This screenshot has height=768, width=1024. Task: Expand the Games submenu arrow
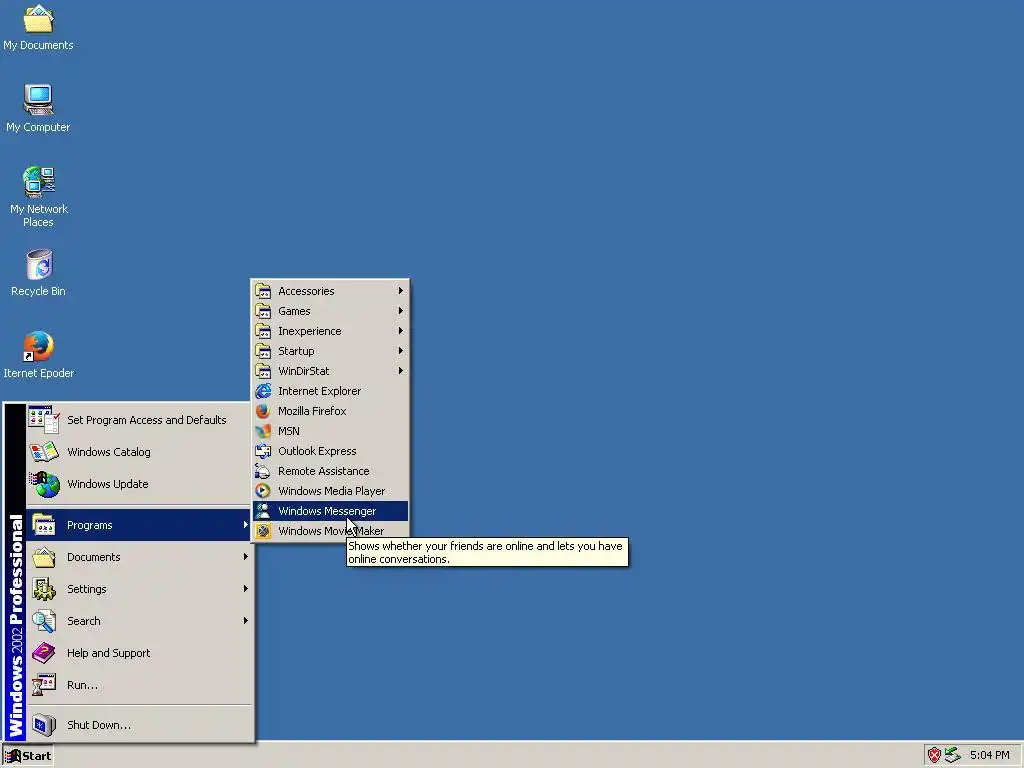pos(400,311)
